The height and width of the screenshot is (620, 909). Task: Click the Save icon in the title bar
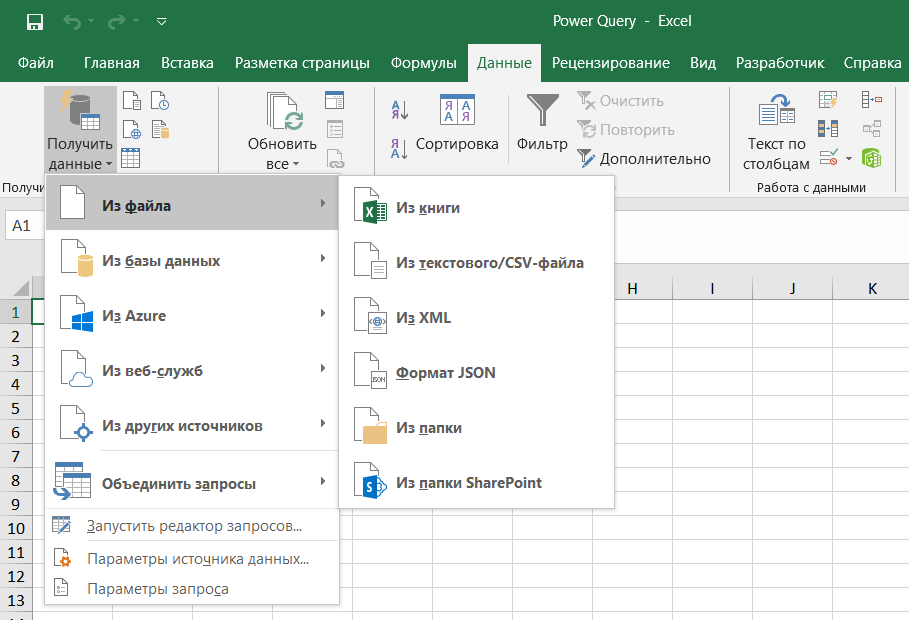coord(35,21)
